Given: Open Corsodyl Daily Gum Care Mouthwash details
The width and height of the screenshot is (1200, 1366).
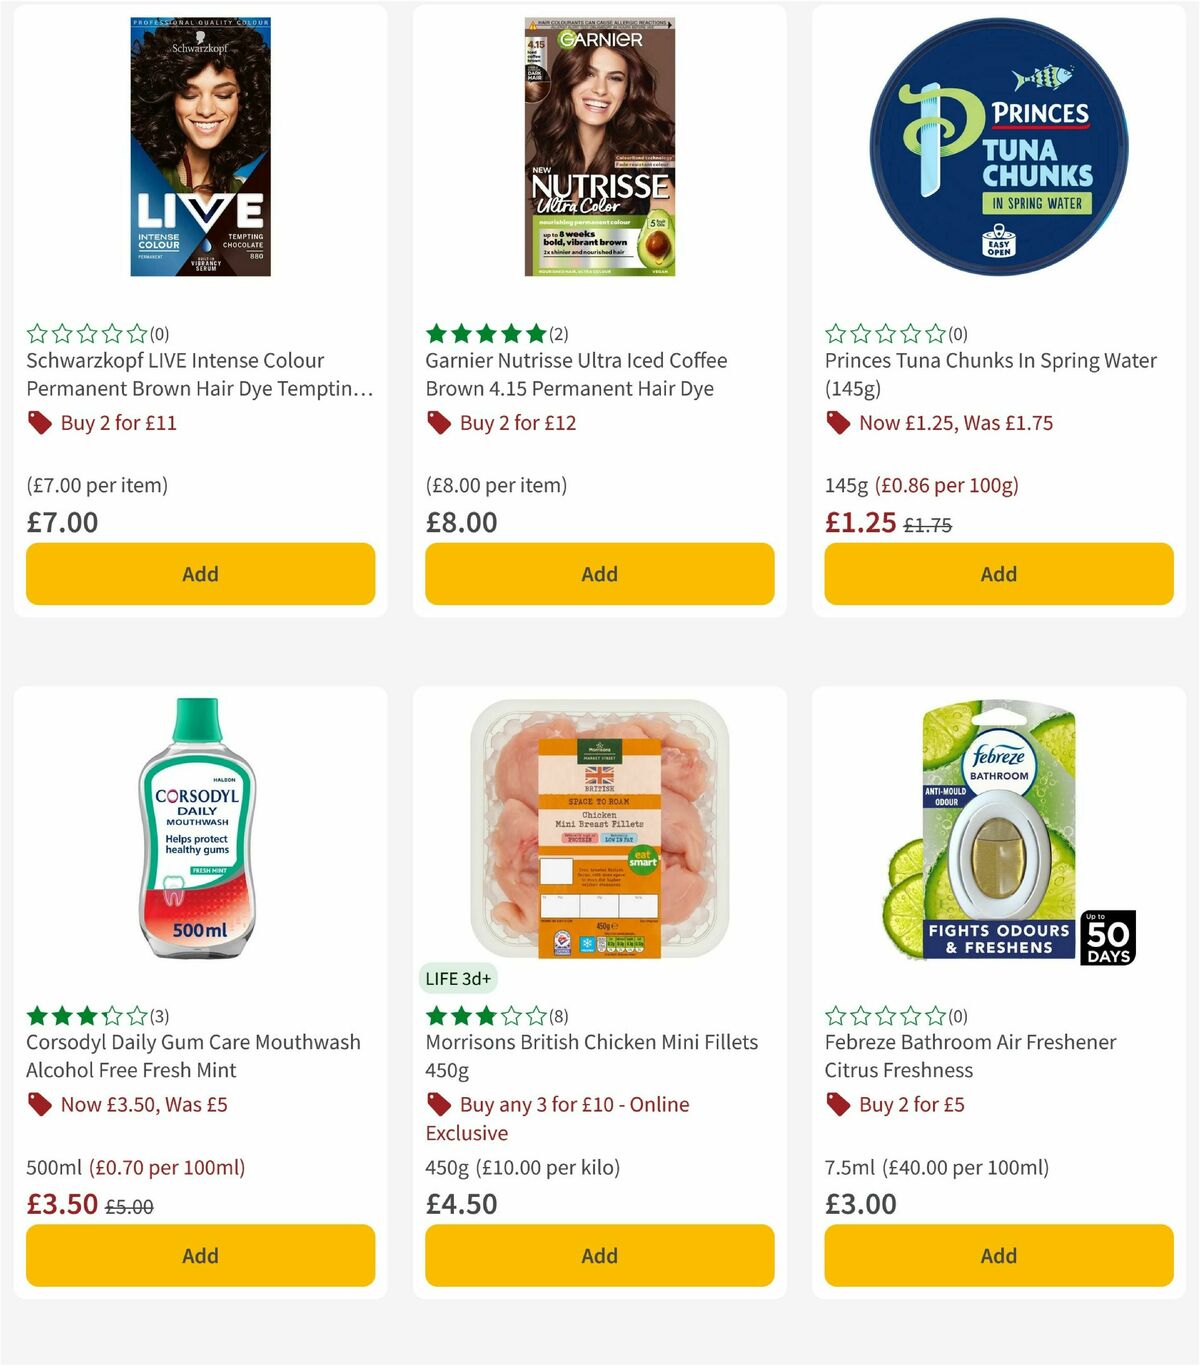Looking at the screenshot, I should click(x=192, y=1056).
